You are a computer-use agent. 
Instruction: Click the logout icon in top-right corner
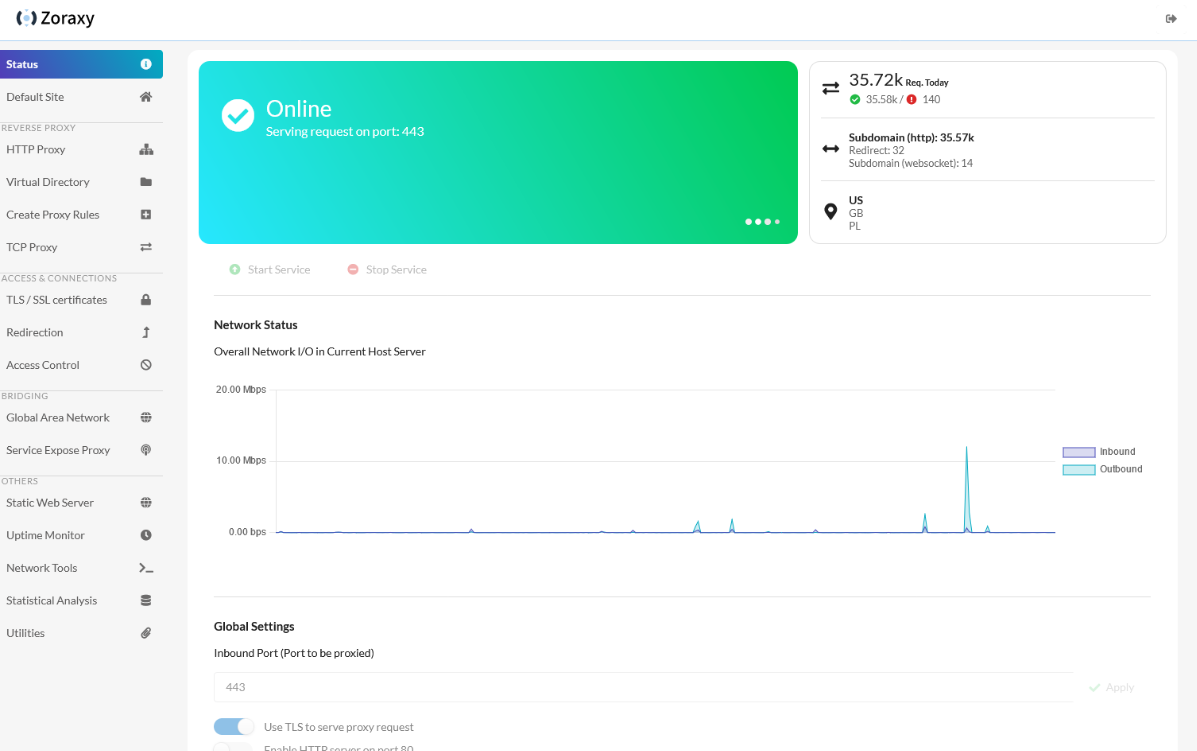tap(1171, 19)
